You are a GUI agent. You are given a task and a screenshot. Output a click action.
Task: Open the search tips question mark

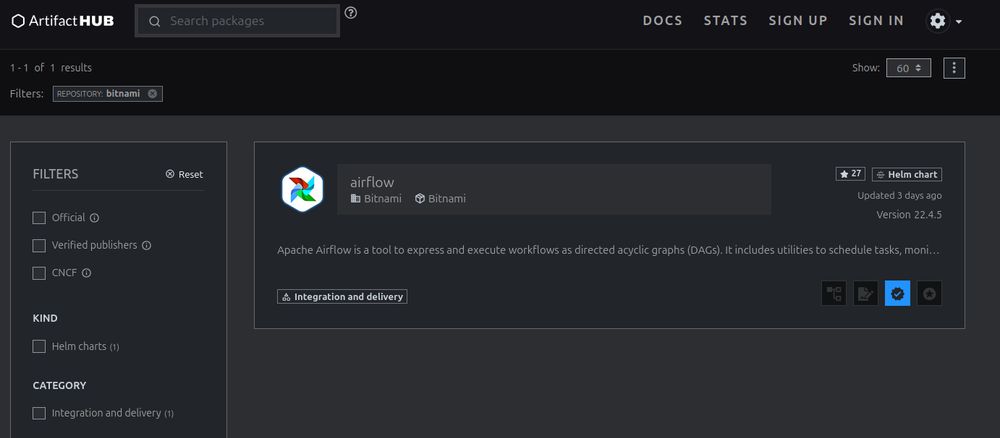pyautogui.click(x=351, y=13)
